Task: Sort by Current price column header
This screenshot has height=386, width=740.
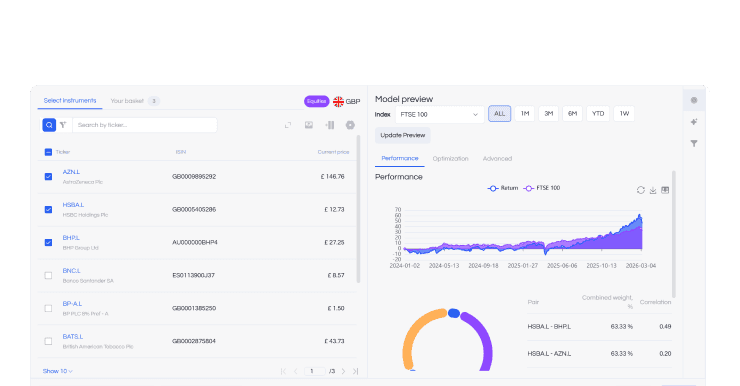Action: (333, 152)
